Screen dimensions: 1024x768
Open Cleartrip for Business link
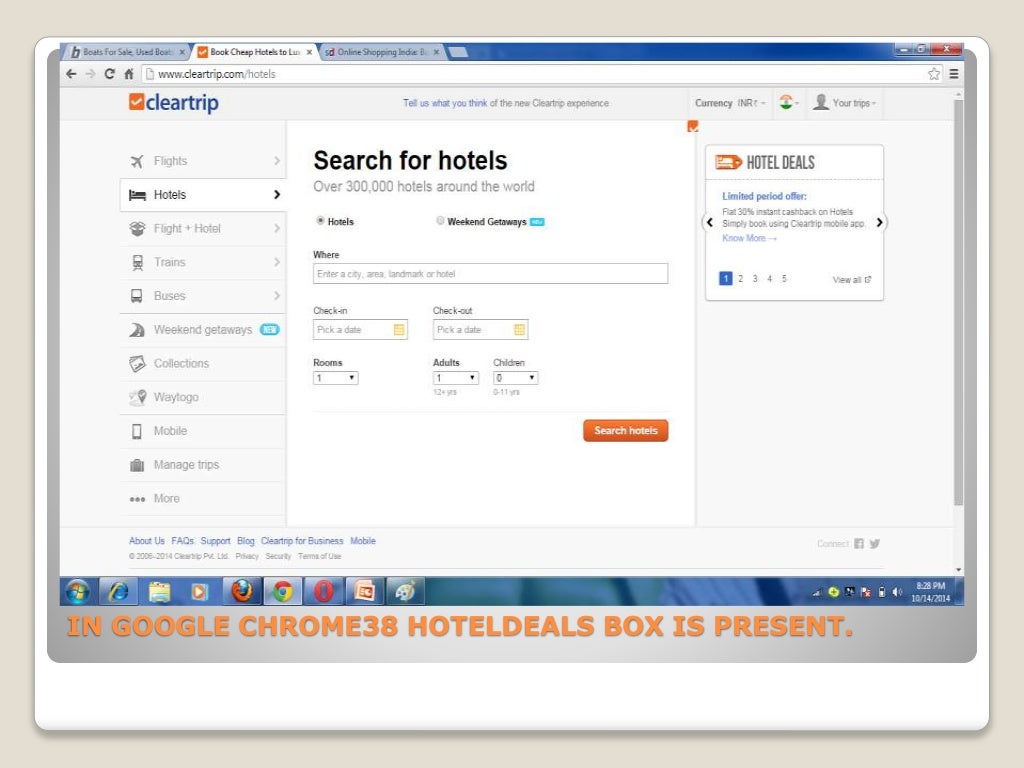(302, 541)
